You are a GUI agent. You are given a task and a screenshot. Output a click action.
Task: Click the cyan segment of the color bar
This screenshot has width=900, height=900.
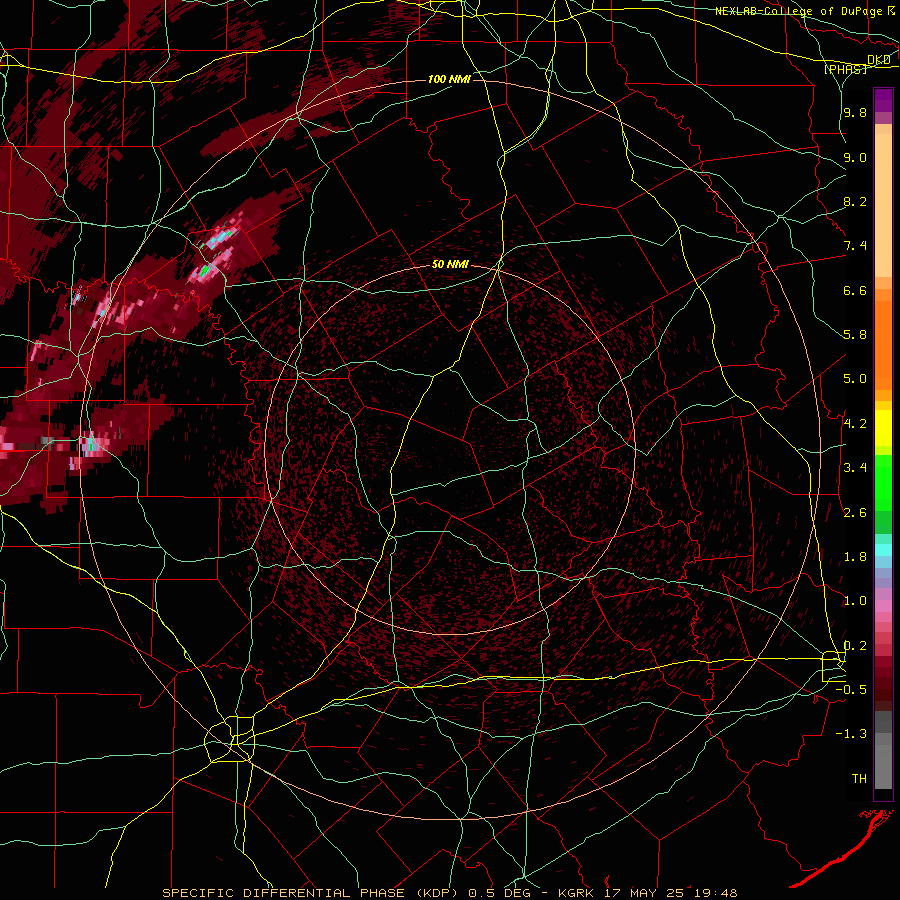[x=883, y=549]
